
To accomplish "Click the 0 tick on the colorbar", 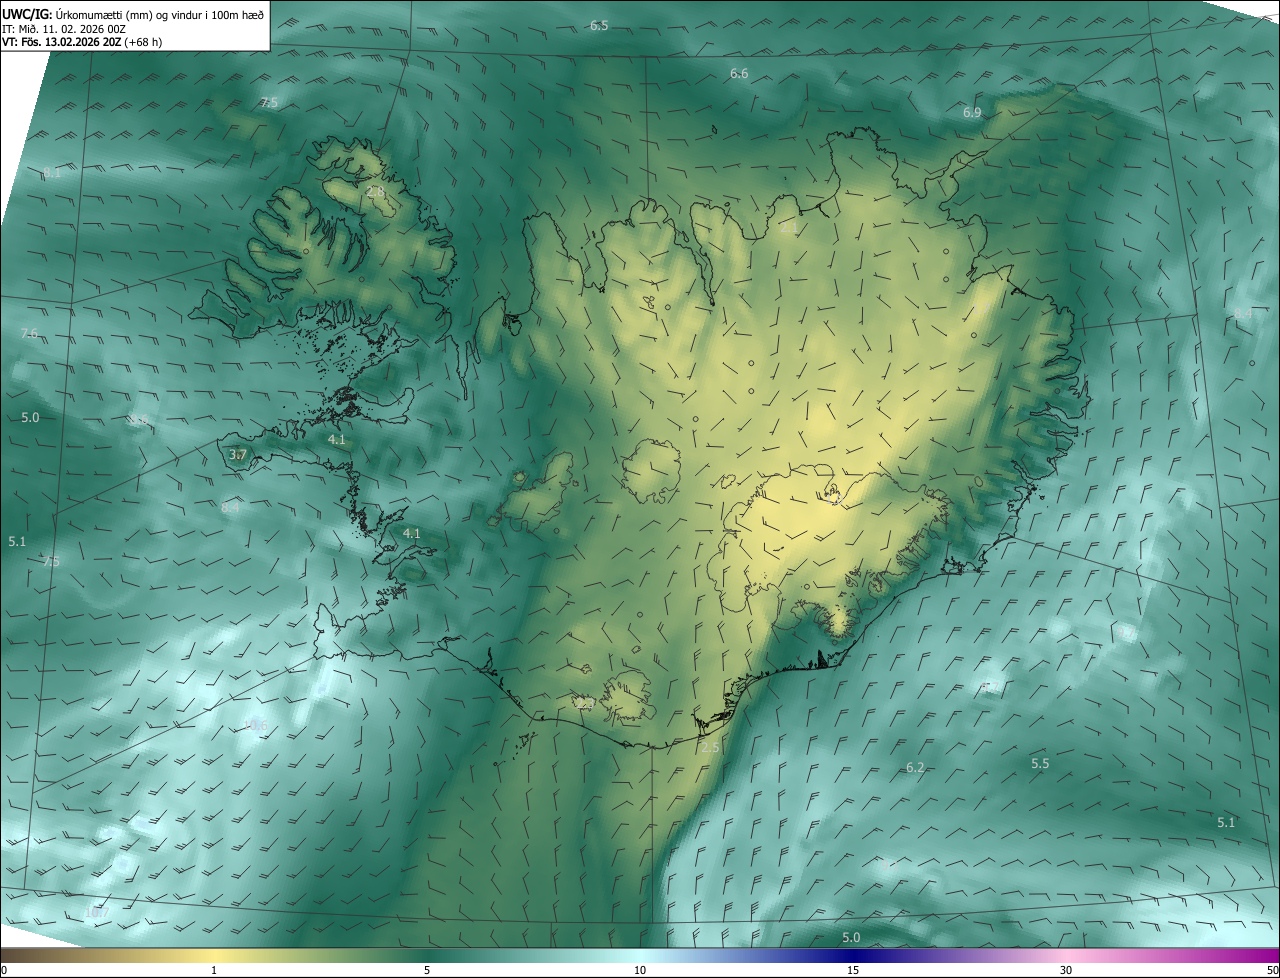I will tap(4, 970).
